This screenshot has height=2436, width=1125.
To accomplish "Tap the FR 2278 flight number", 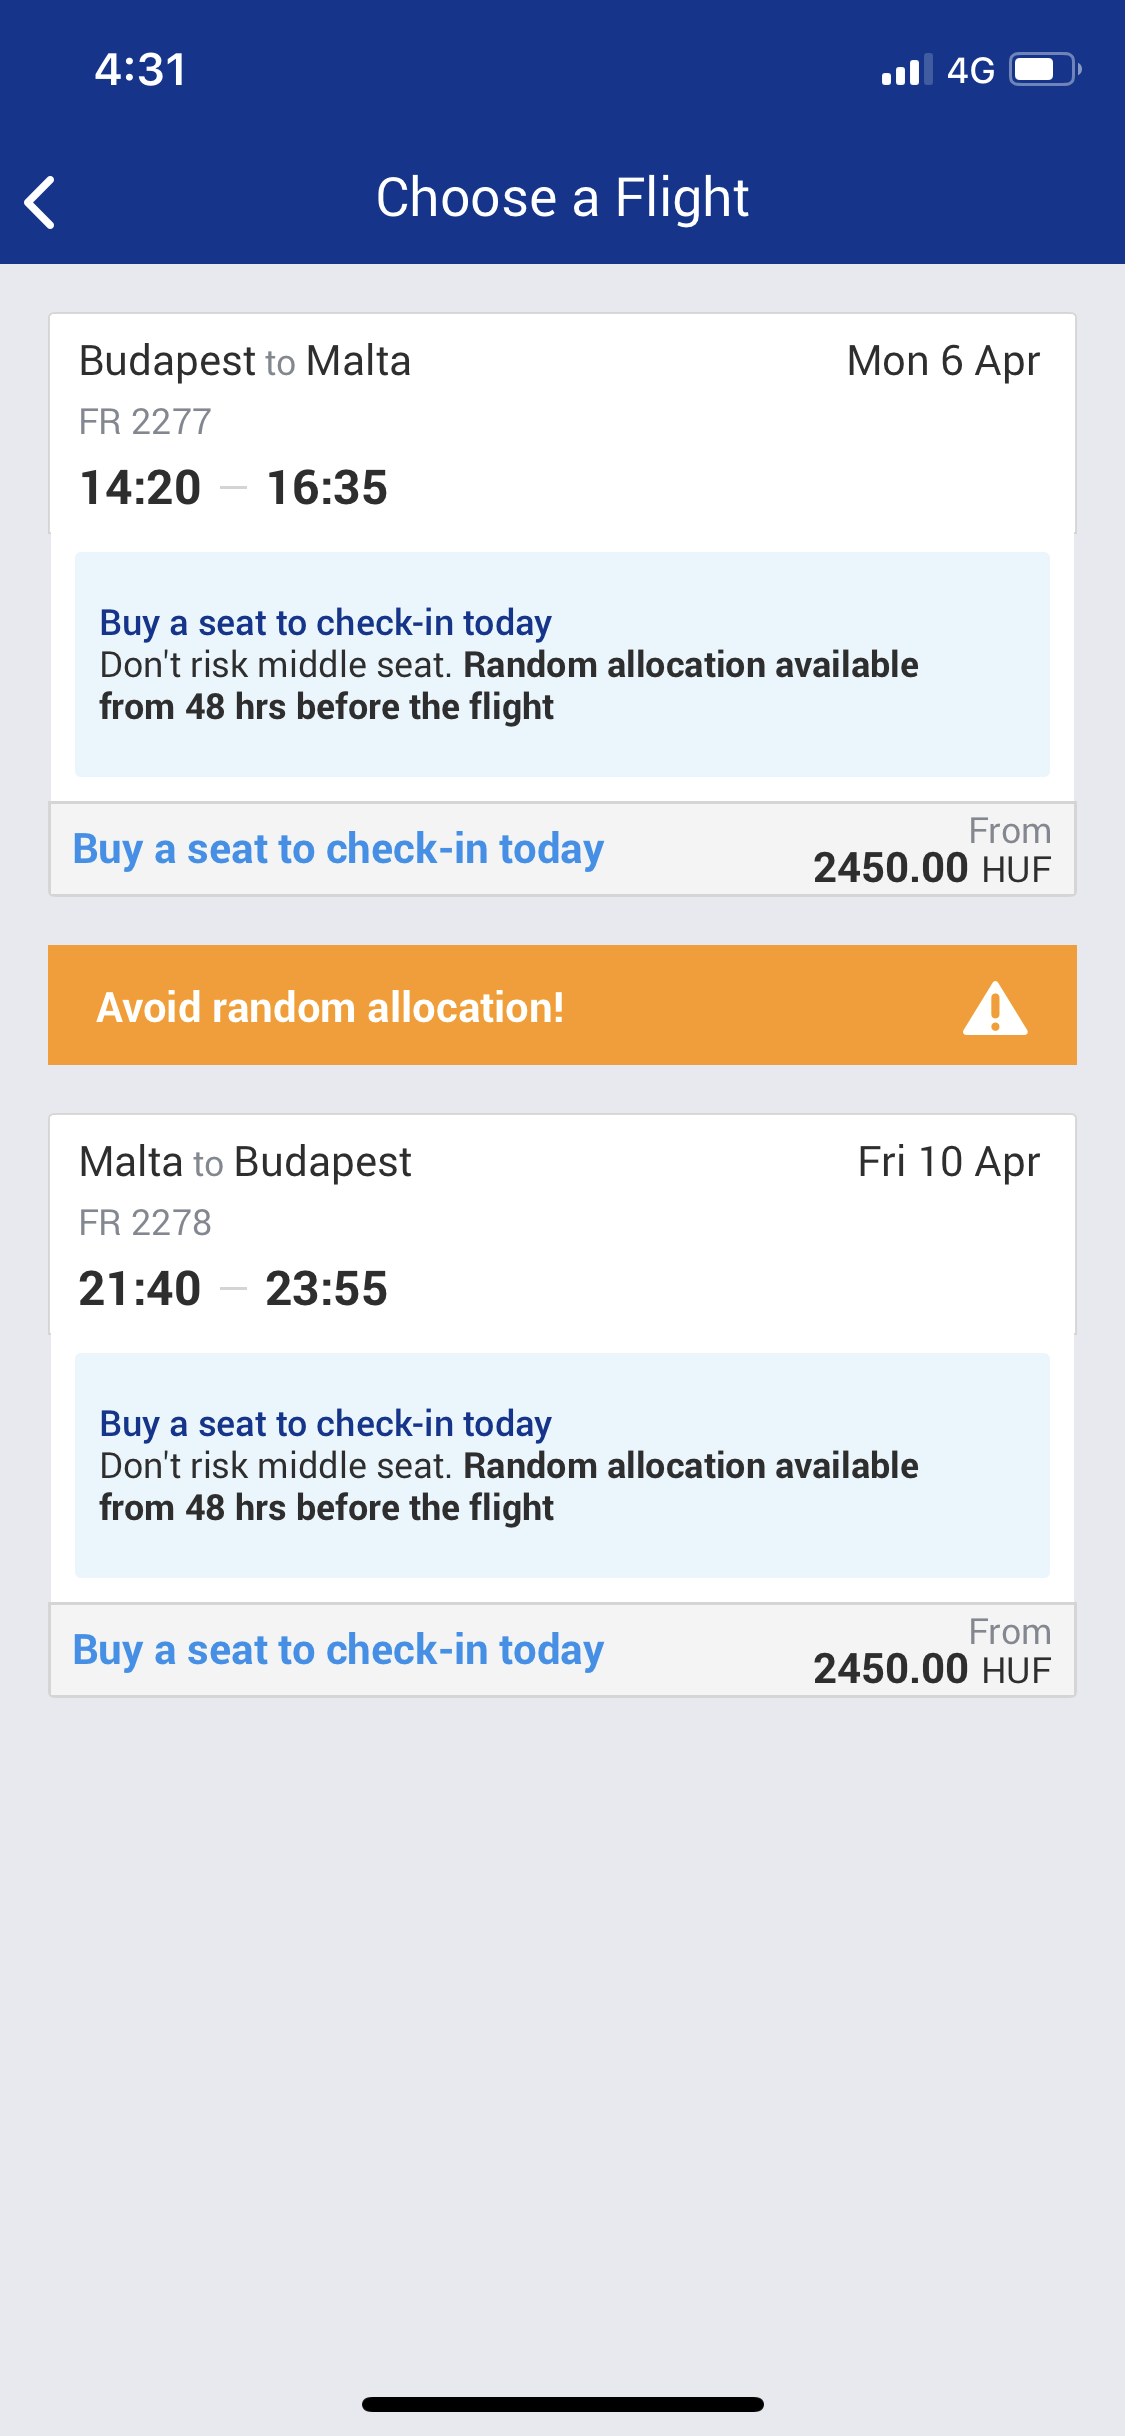I will (145, 1223).
